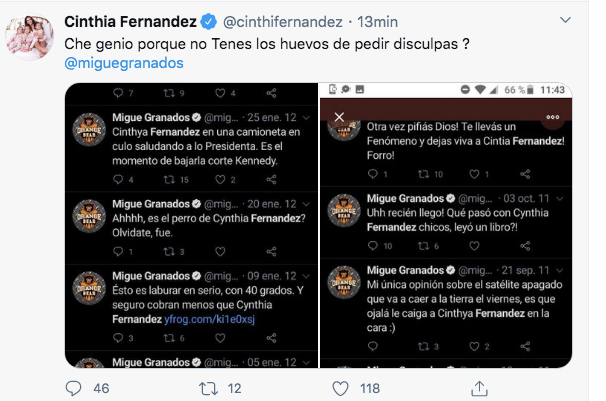Click reply icon under the "corte Kennedy" tweet

tap(131, 180)
